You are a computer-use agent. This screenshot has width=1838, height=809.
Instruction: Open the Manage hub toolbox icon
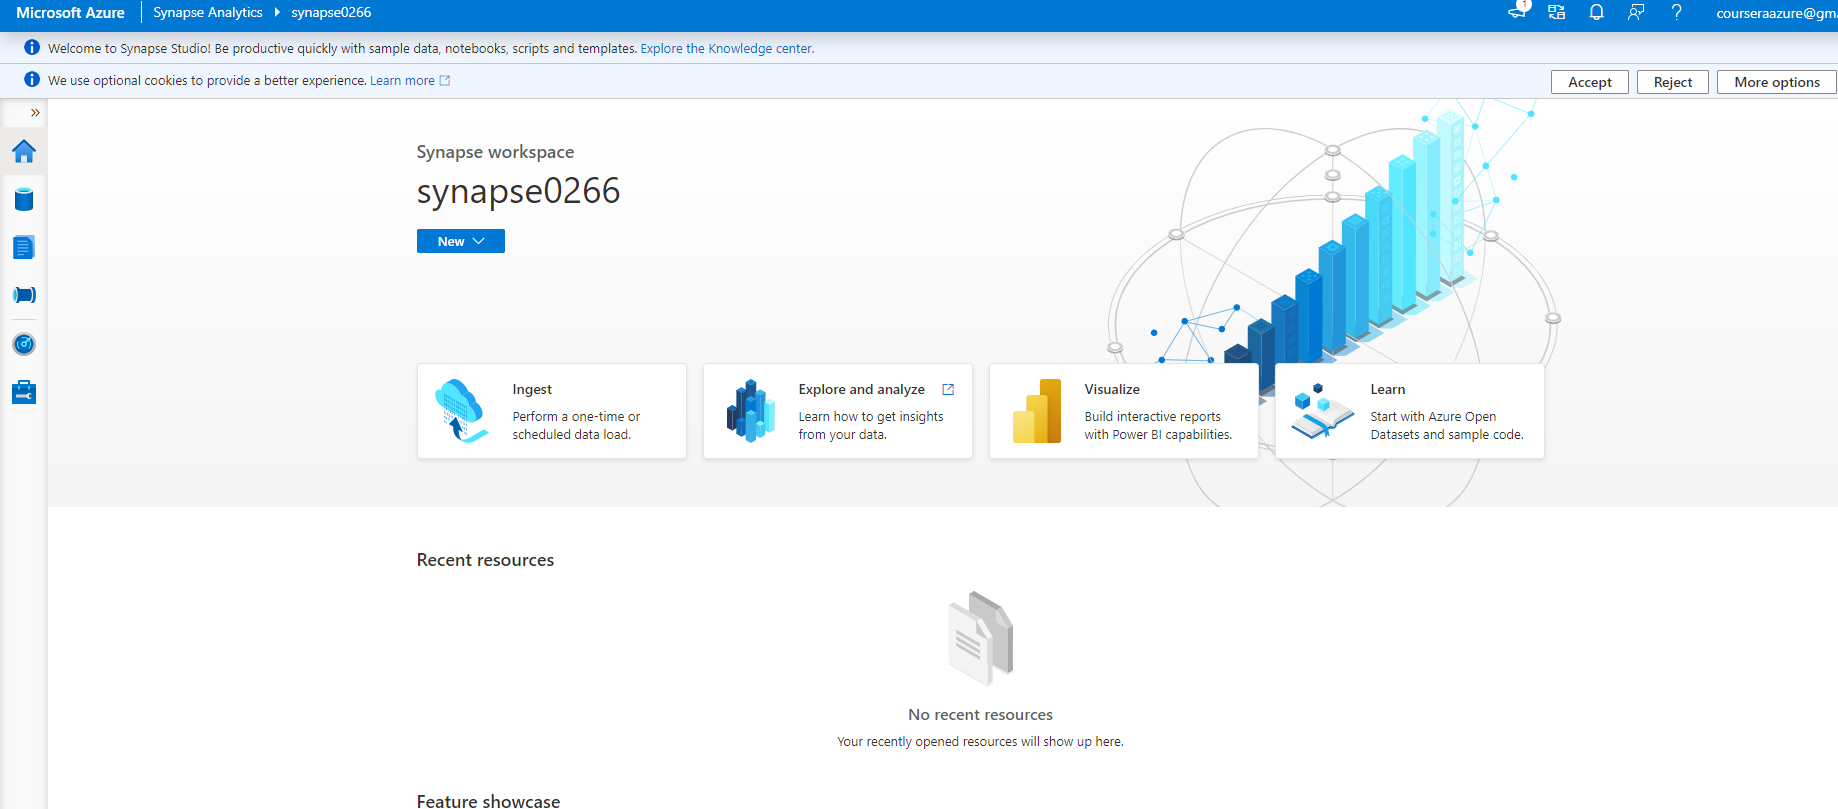pyautogui.click(x=24, y=392)
